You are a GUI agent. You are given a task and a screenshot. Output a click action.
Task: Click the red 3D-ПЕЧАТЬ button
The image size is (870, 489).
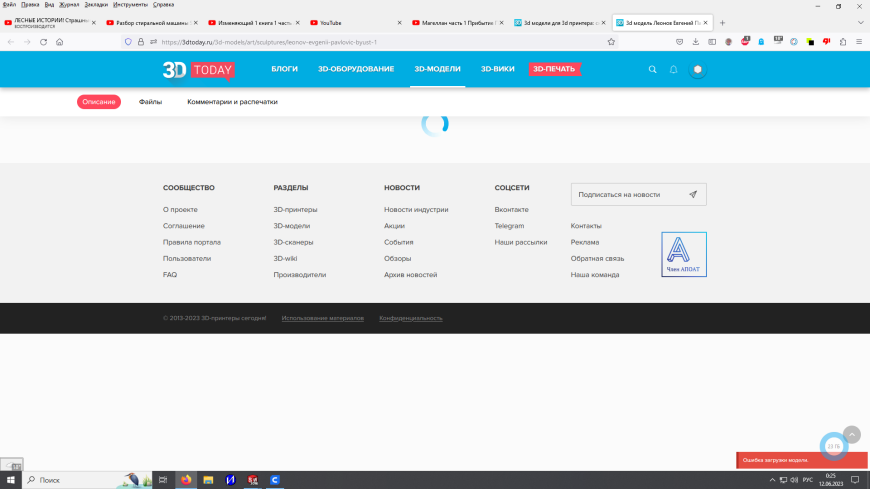pyautogui.click(x=554, y=69)
